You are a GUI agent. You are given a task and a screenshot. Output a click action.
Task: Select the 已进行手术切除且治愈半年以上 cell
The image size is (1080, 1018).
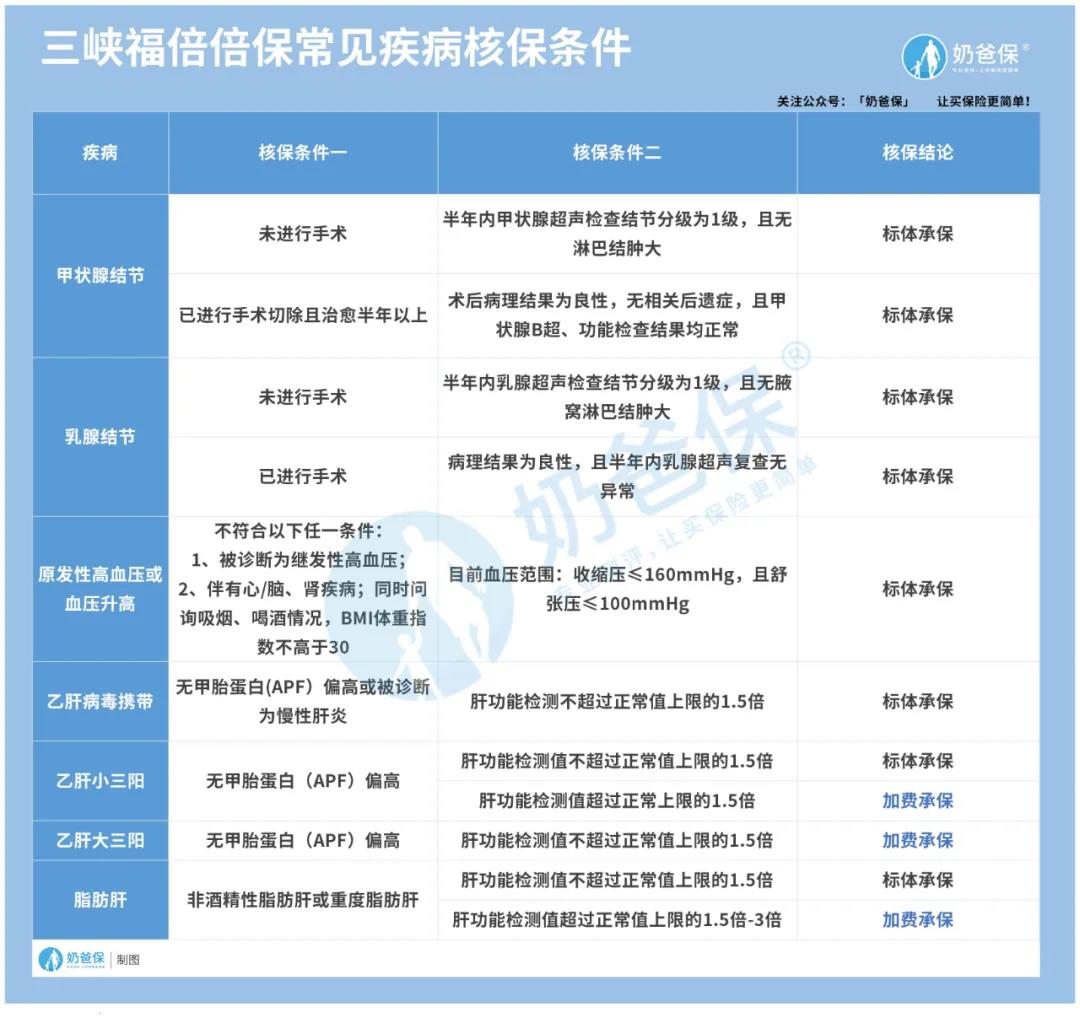(303, 315)
